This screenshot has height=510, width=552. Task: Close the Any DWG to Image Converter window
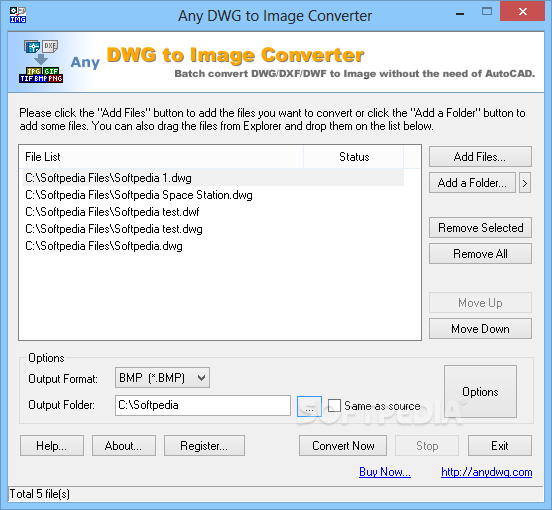(x=522, y=12)
